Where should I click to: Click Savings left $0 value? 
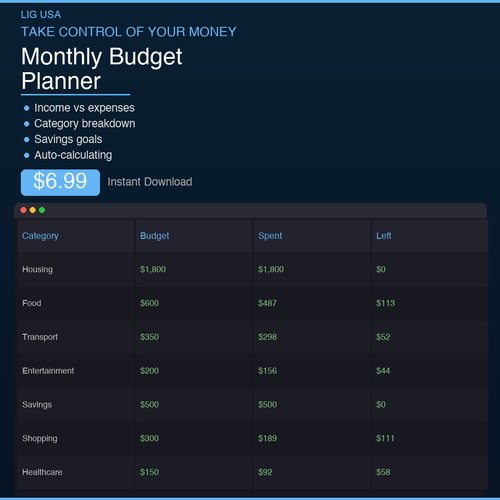point(381,405)
